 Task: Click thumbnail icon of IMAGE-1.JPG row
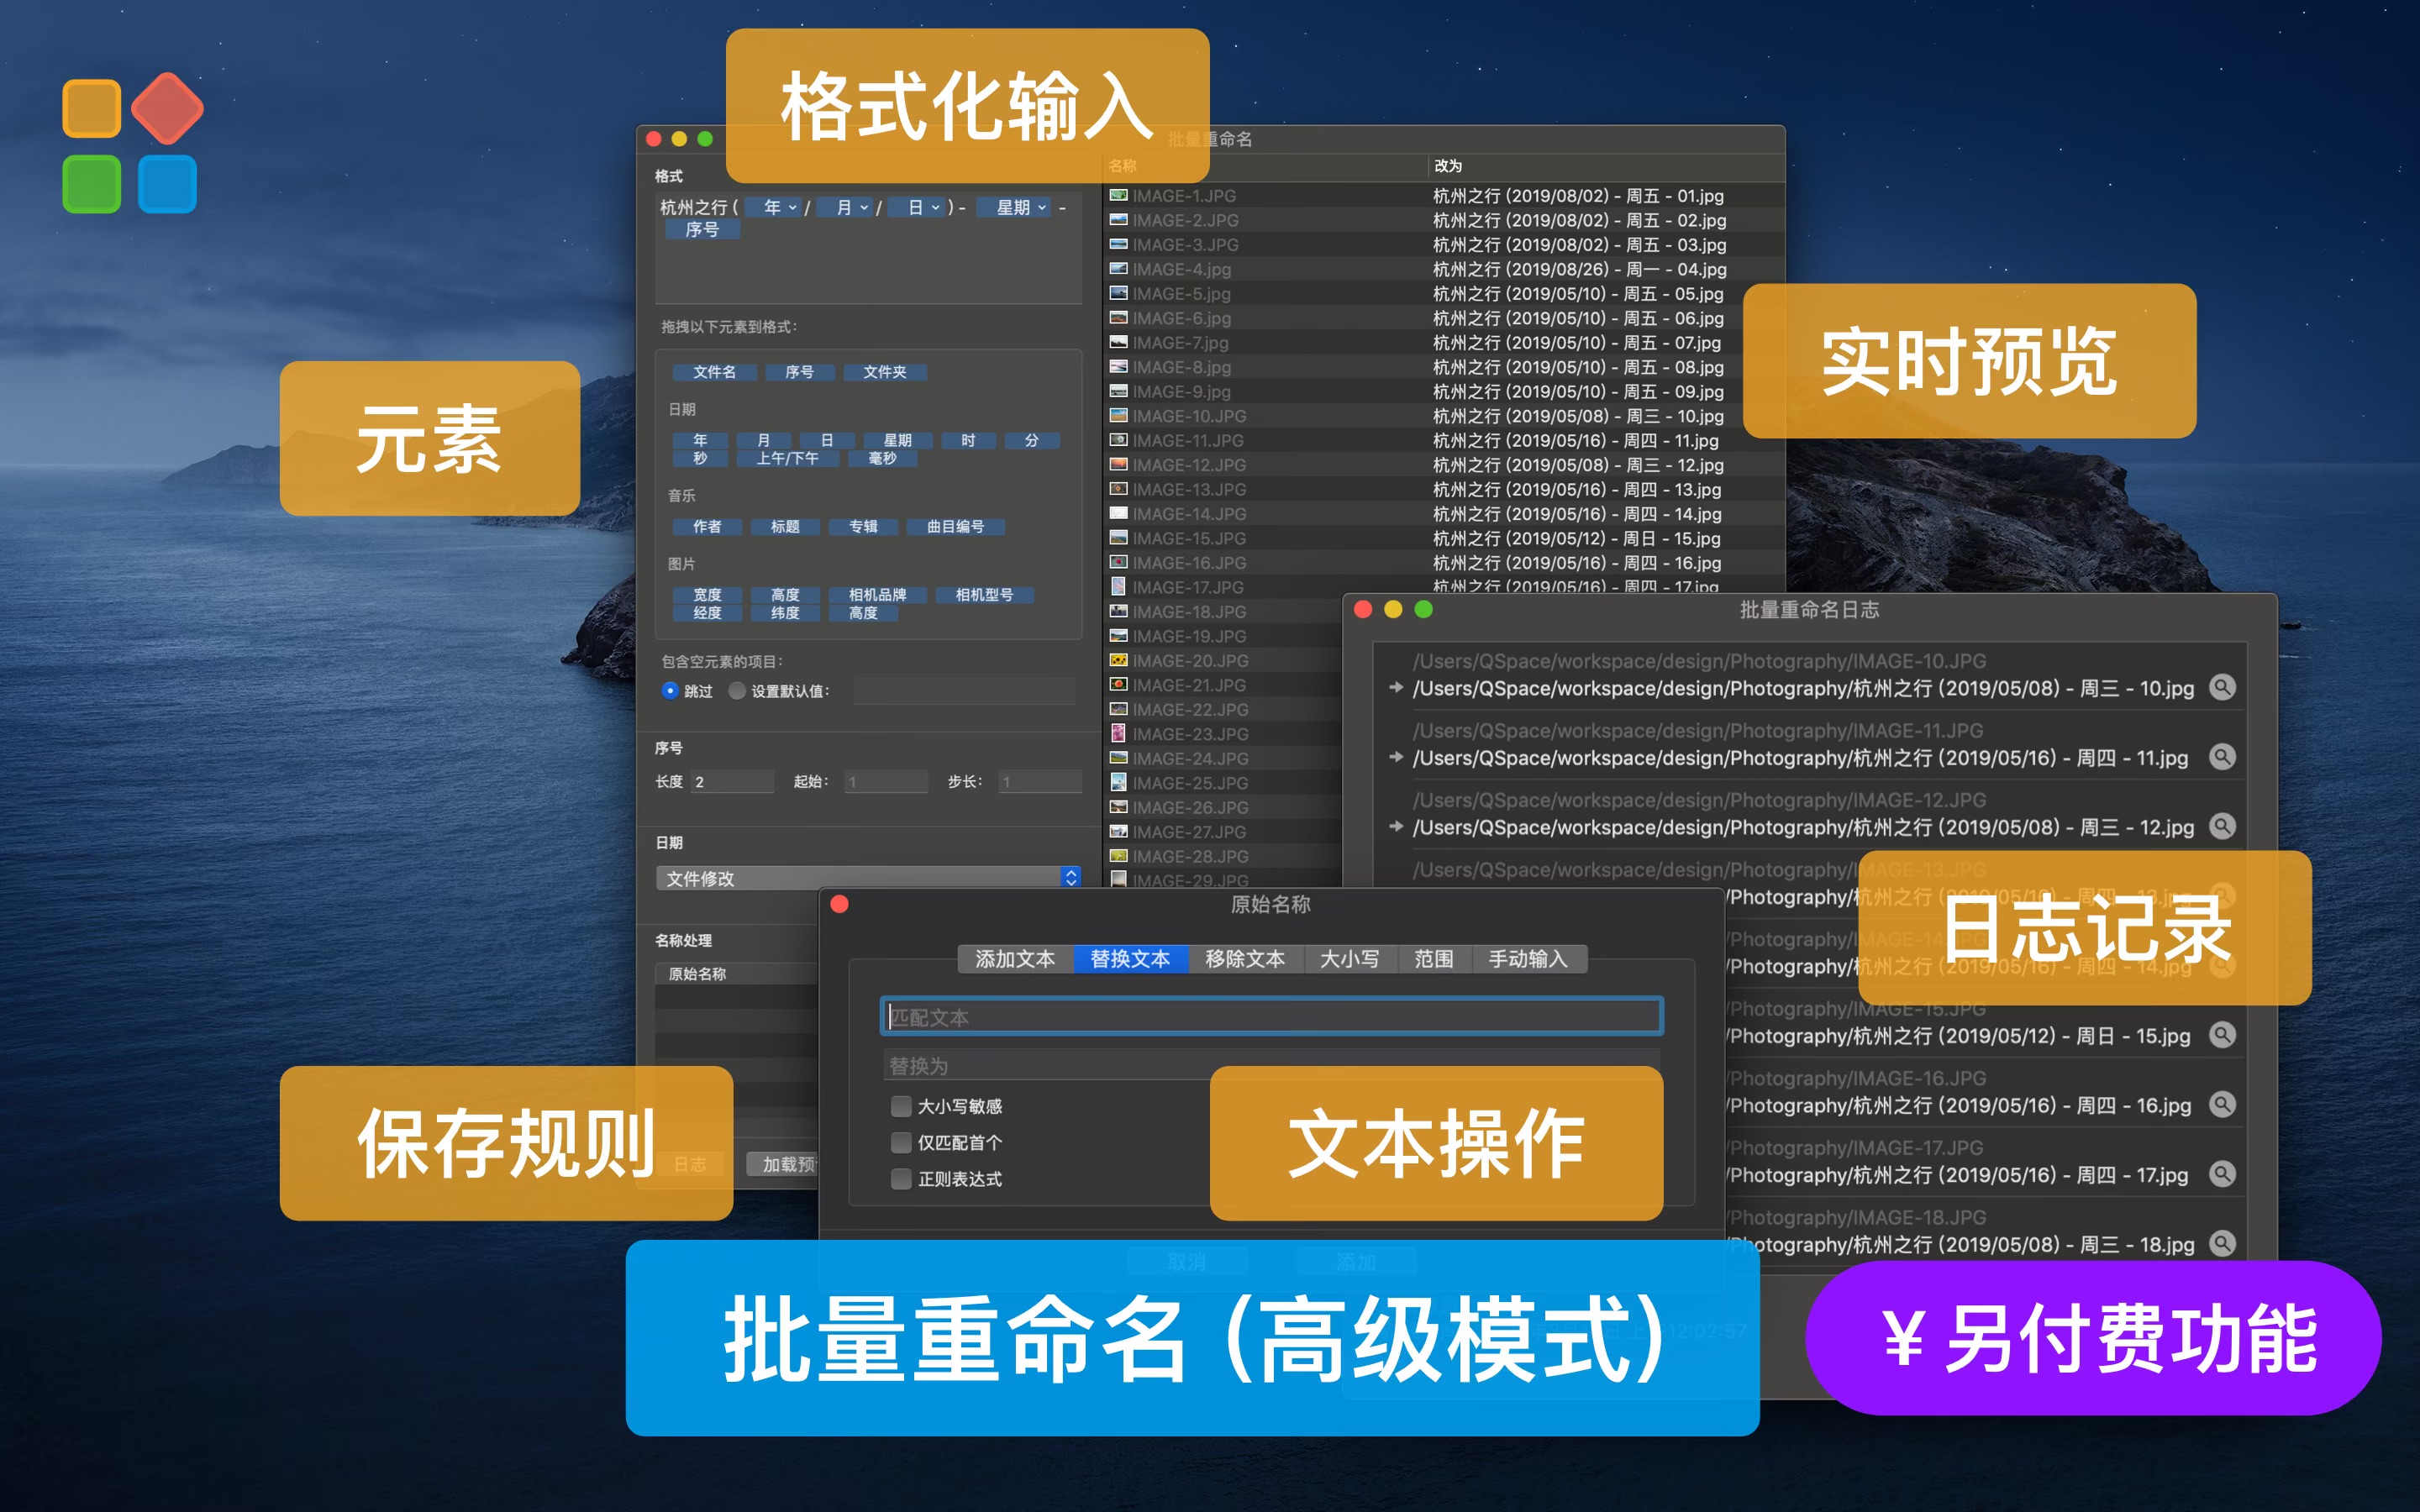pos(1118,196)
